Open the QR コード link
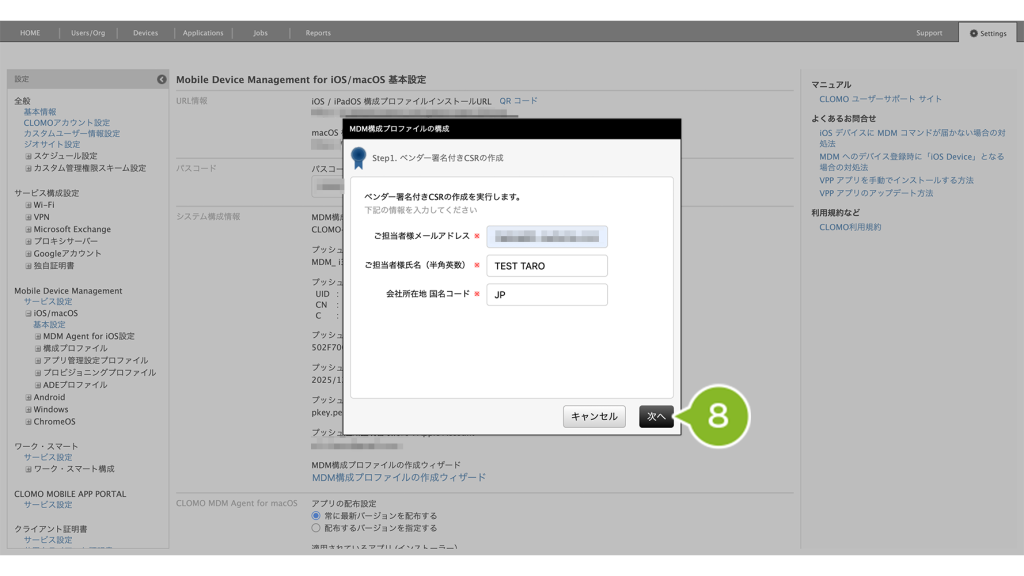 518,101
